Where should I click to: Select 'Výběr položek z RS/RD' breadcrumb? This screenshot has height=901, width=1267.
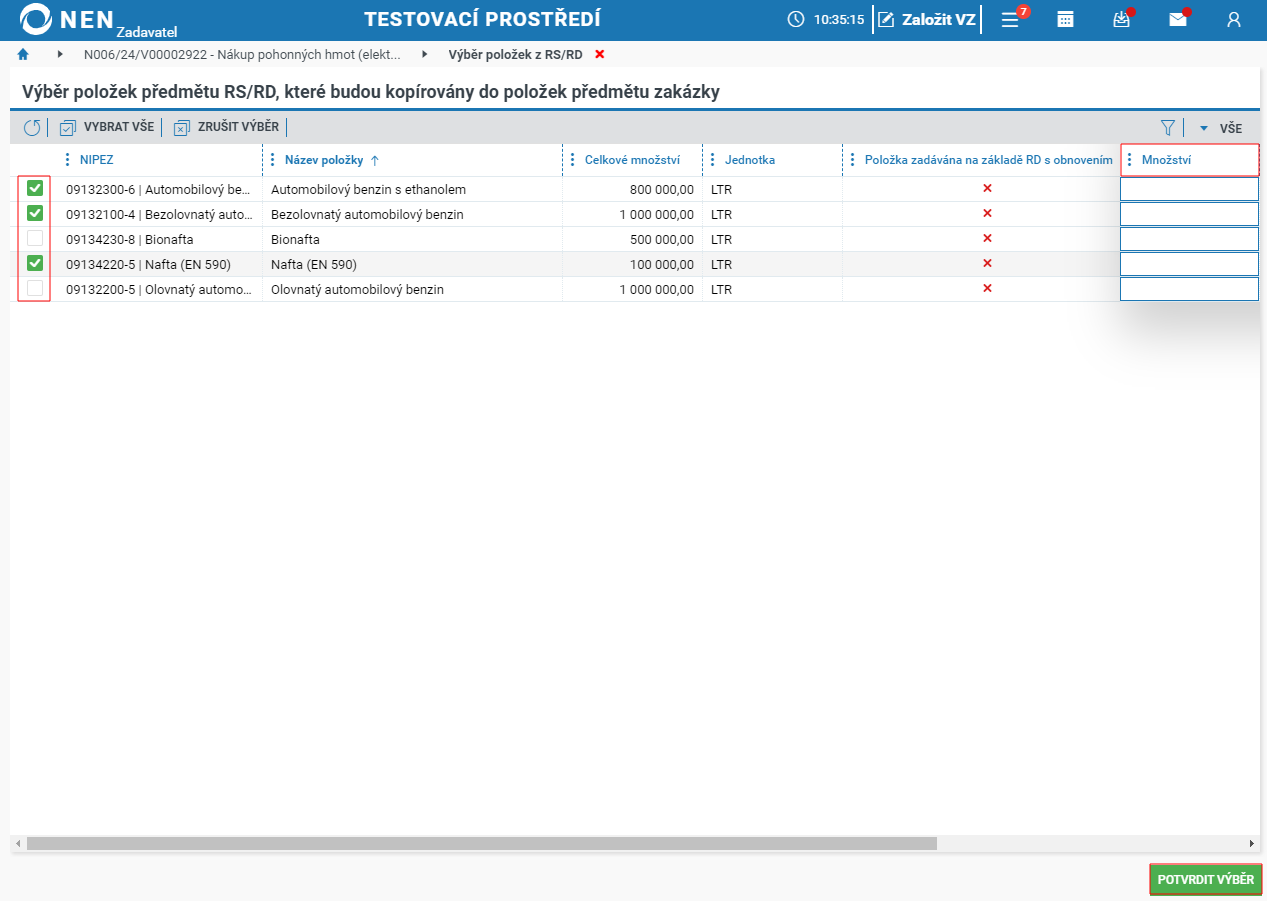tap(515, 54)
